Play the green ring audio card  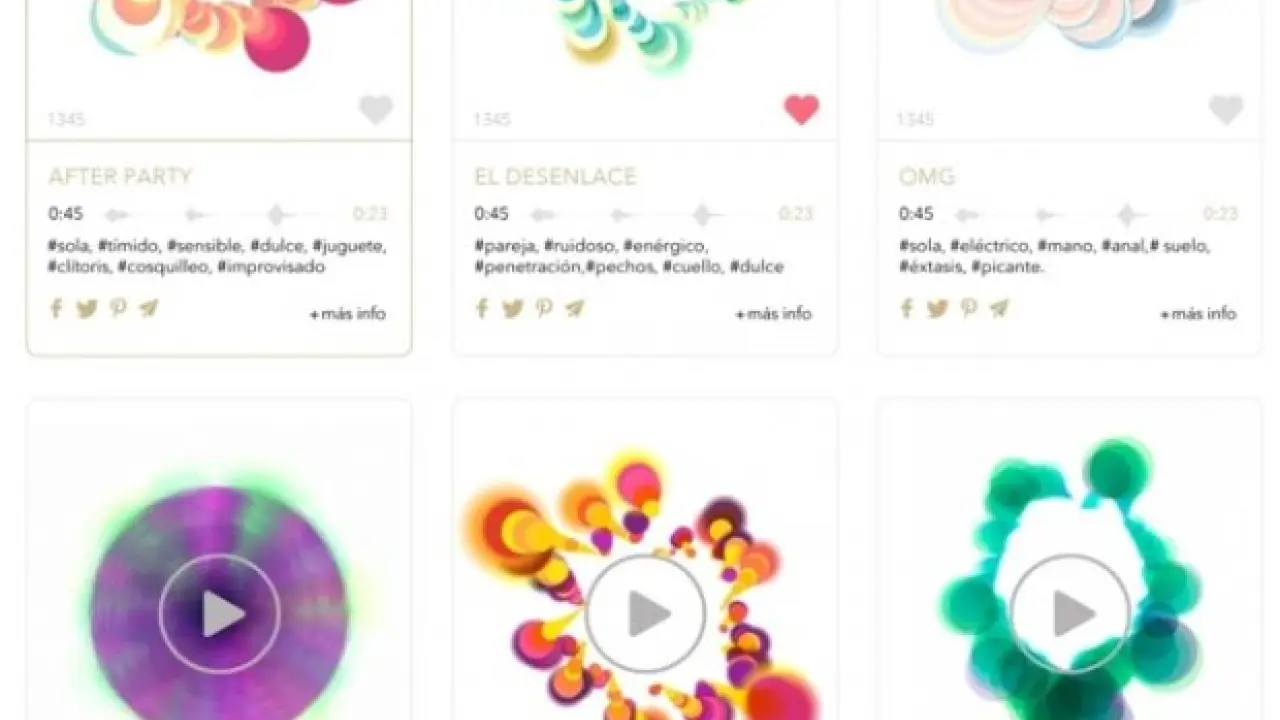pos(1070,613)
